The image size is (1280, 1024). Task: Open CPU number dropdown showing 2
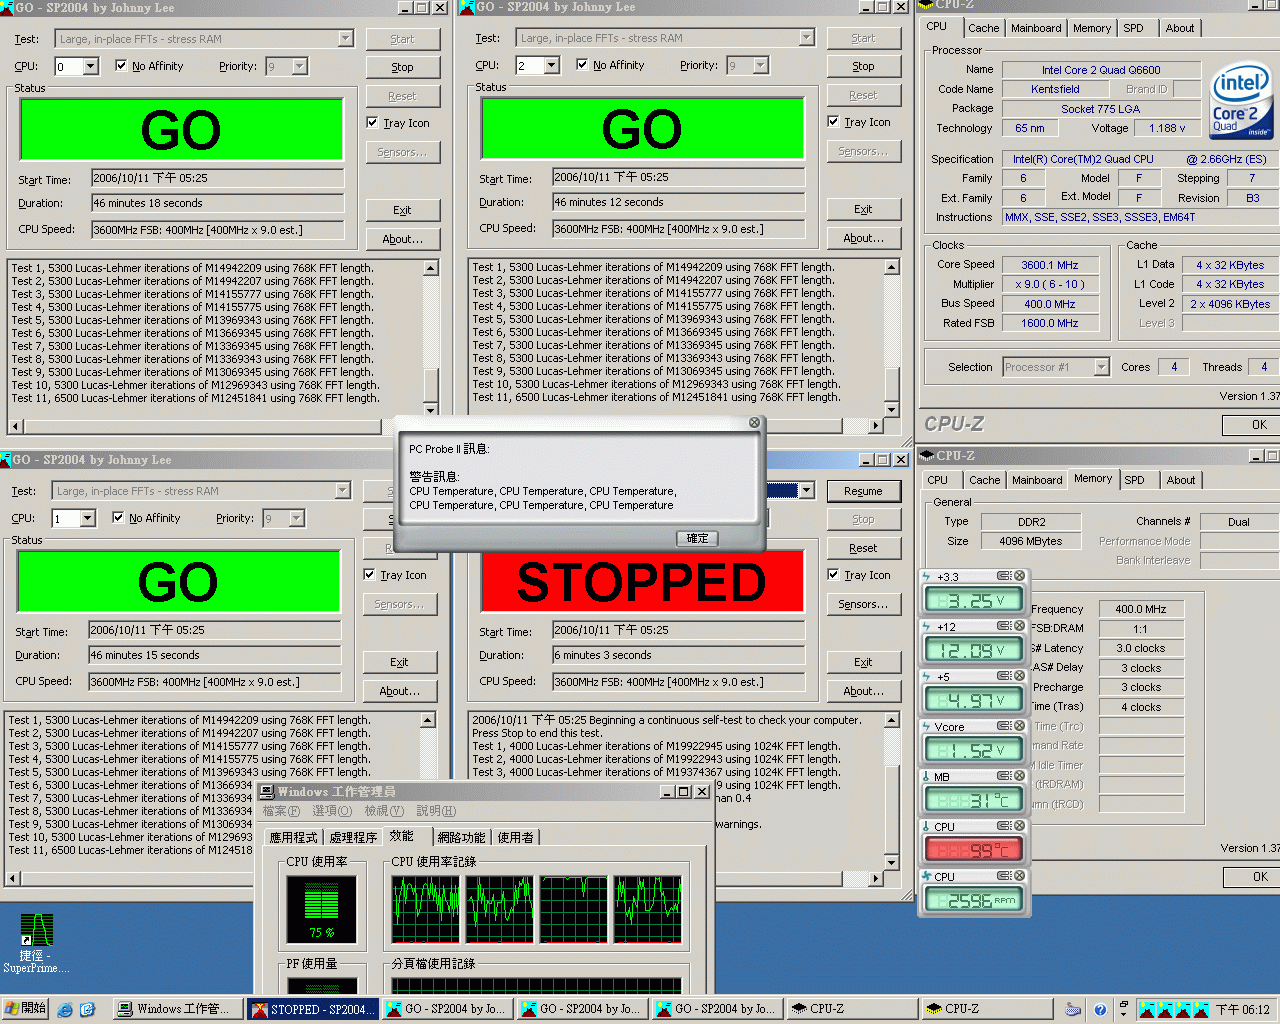pos(552,66)
